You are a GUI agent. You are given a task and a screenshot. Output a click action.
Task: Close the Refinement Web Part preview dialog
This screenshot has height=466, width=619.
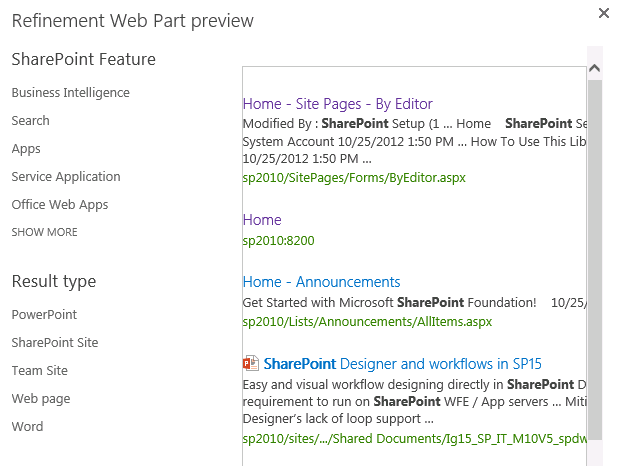coord(604,13)
